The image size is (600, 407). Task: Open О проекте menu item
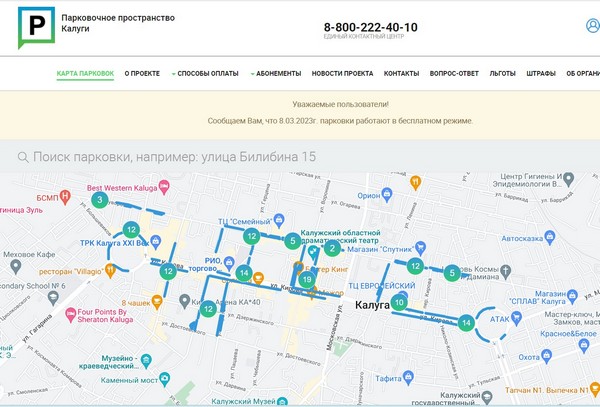[x=142, y=73]
